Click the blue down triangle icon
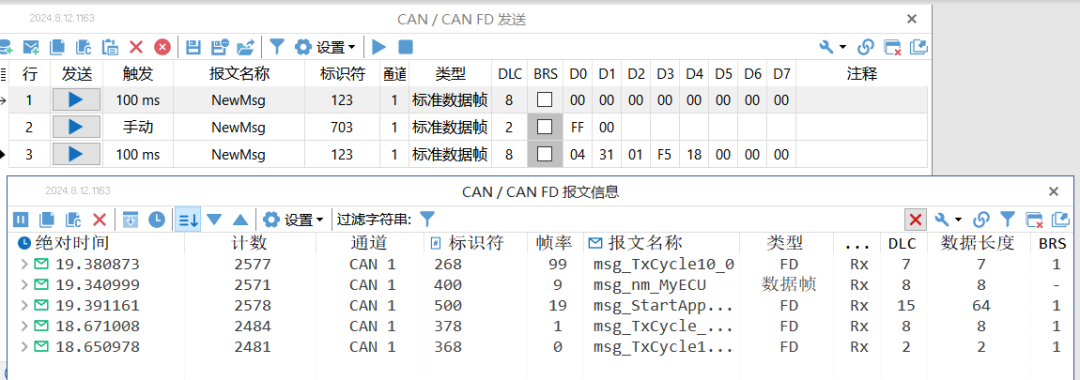1080x380 pixels. (214, 220)
